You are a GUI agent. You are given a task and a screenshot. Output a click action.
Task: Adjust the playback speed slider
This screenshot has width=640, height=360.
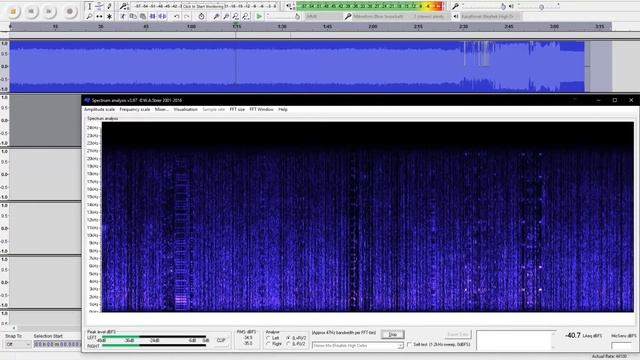point(283,16)
